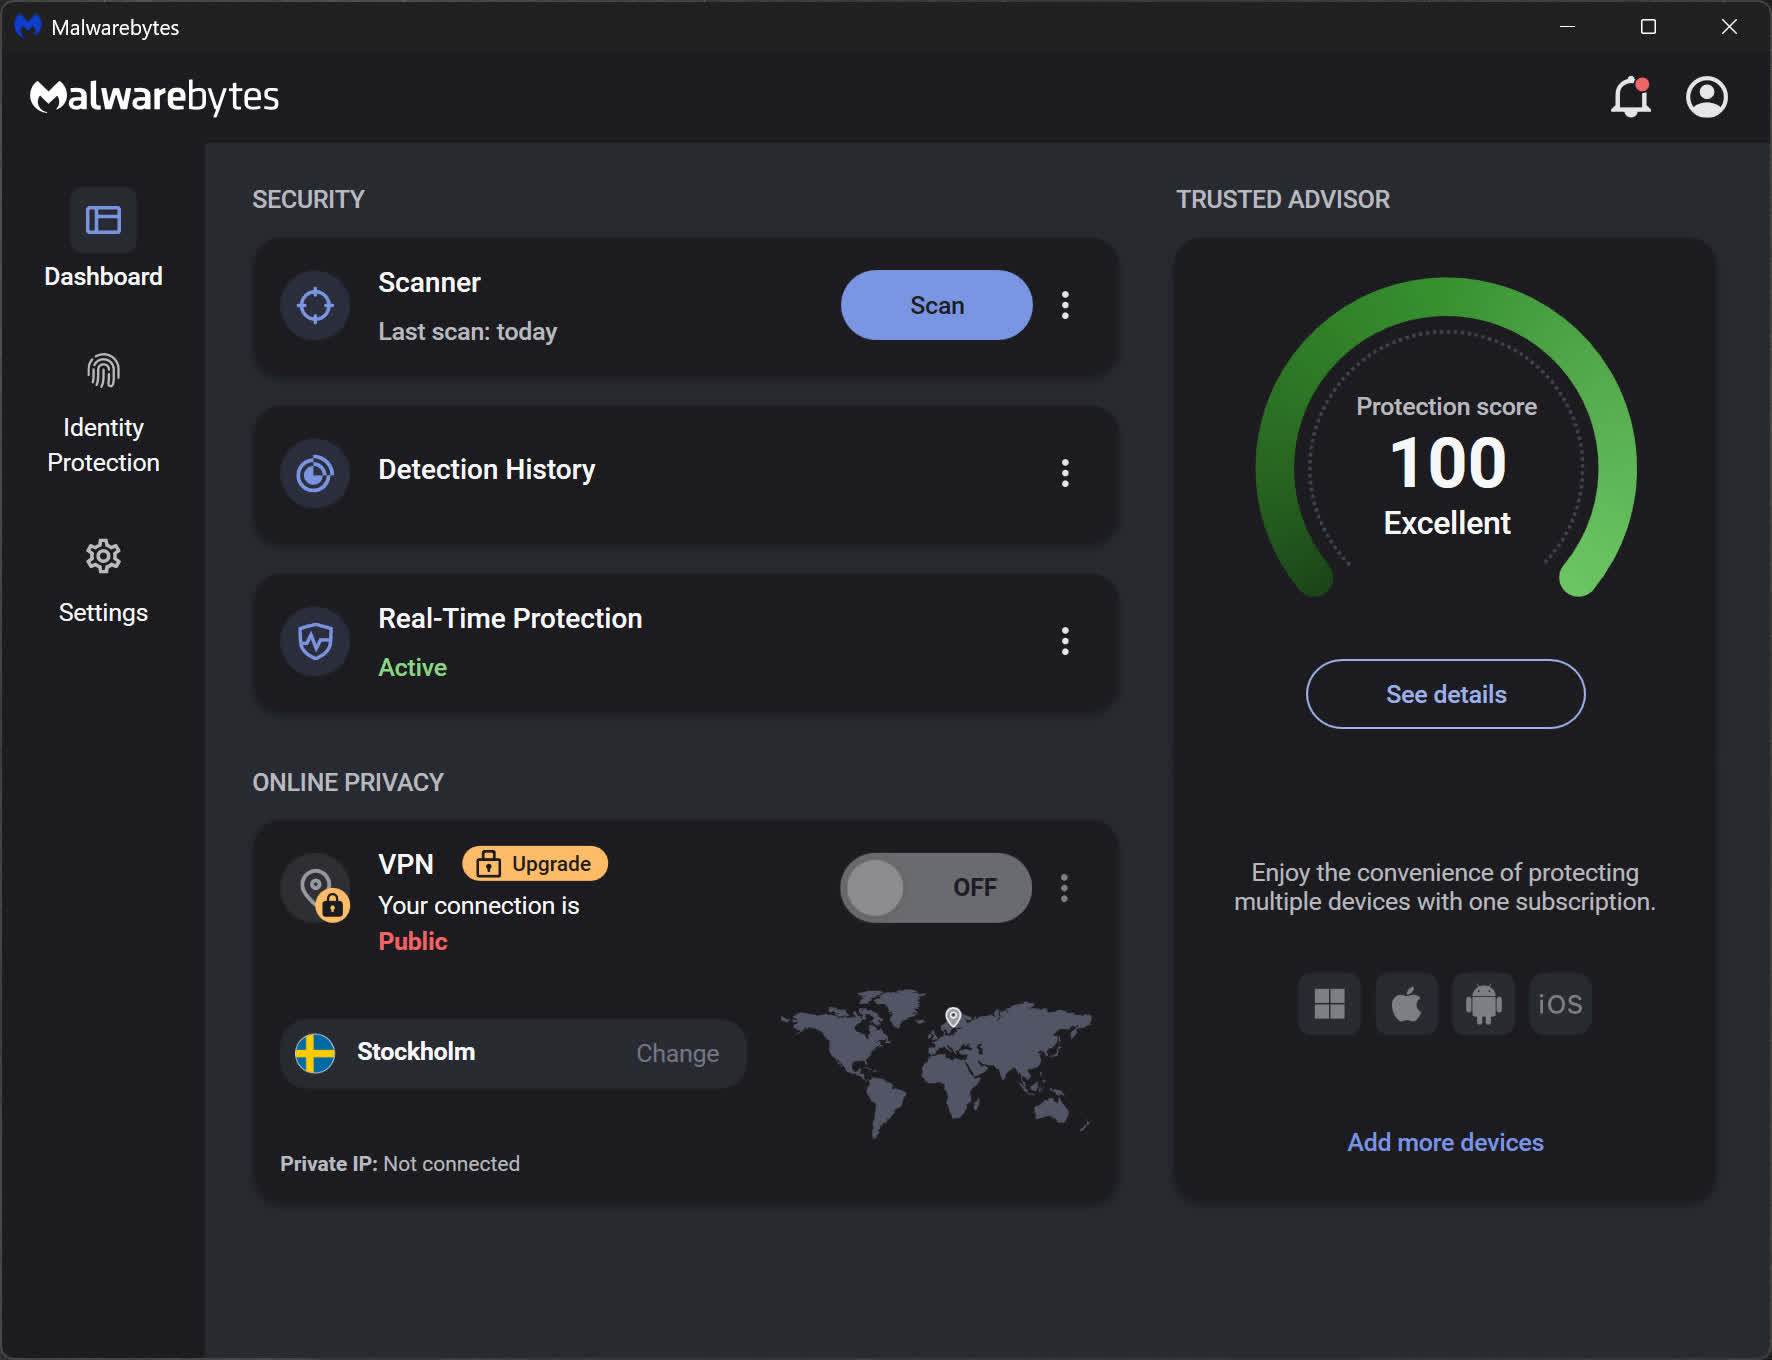Screen dimensions: 1772x1360
Task: Click See details under protection score
Action: 1445,694
